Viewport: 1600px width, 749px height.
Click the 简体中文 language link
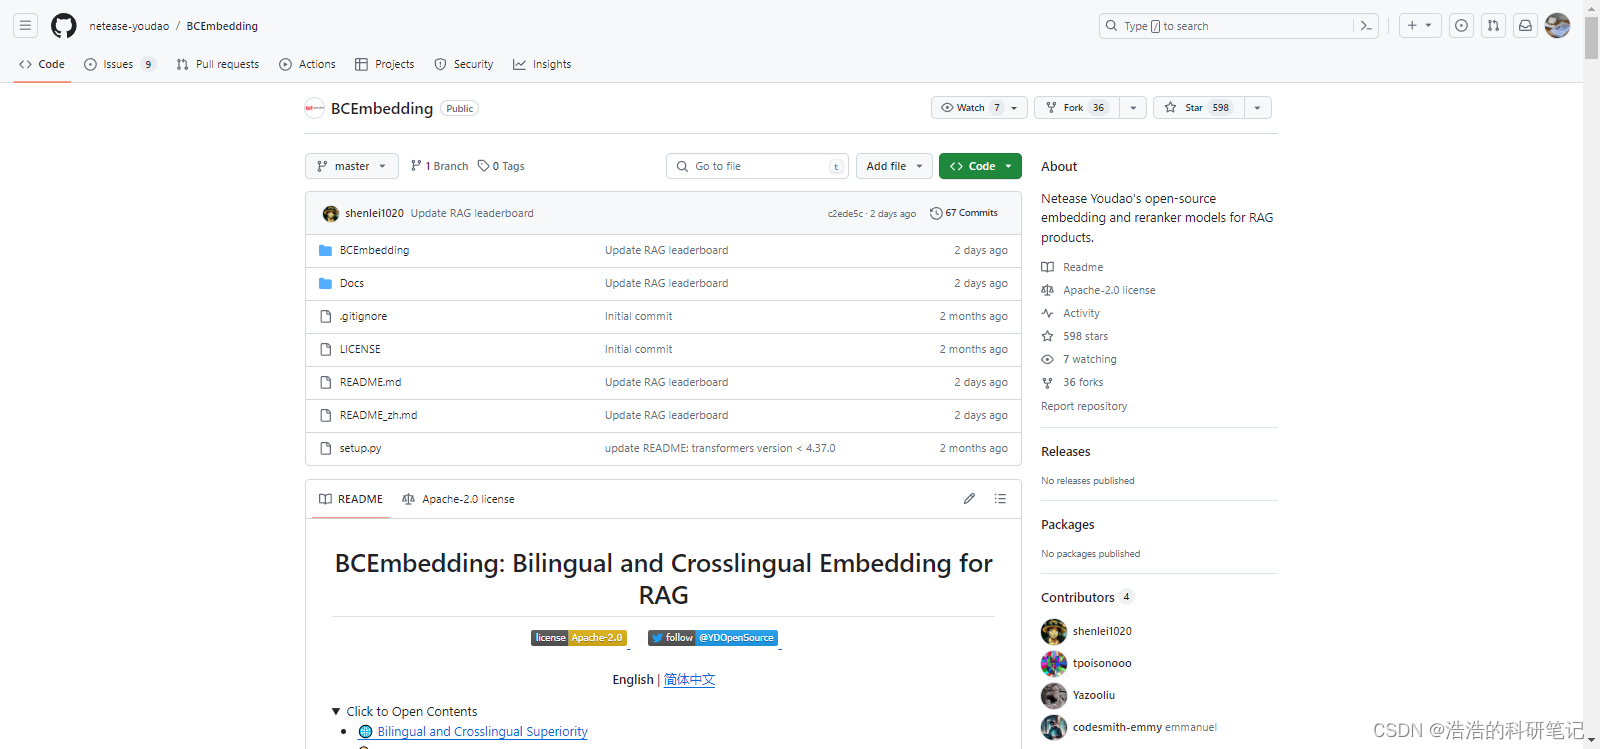coord(689,680)
